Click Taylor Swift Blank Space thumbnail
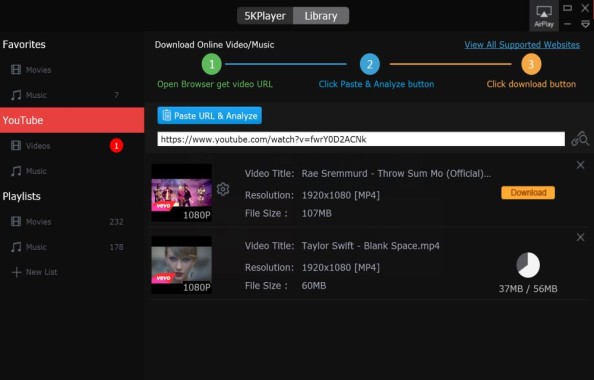This screenshot has width=594, height=380. point(181,265)
